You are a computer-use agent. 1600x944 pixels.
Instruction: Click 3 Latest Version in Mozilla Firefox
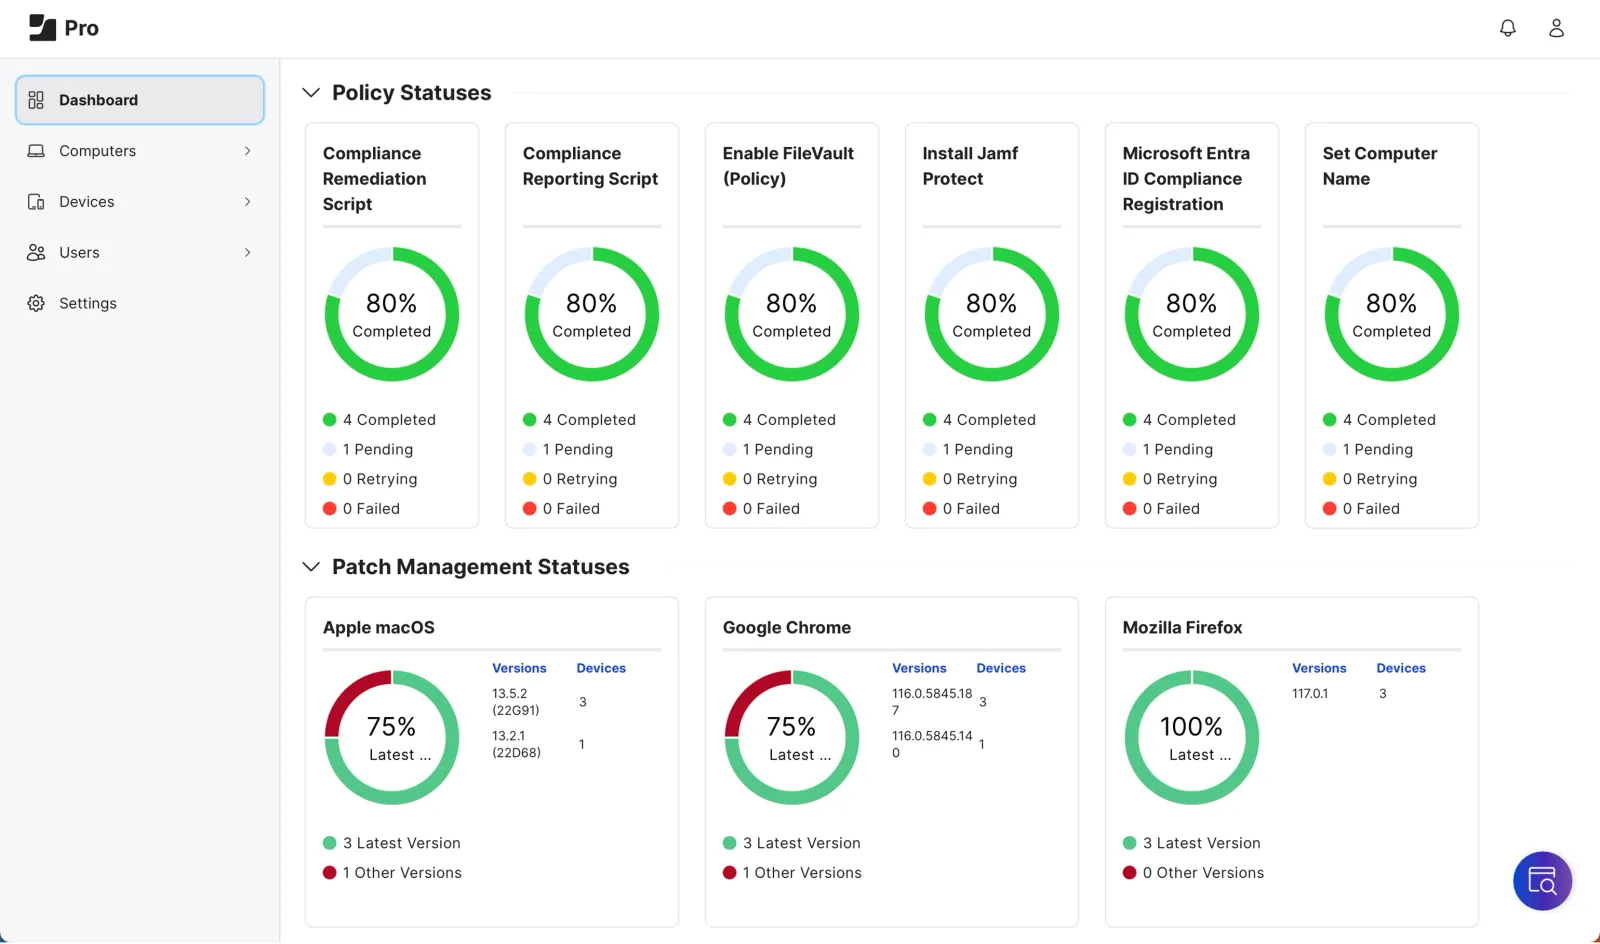tap(1192, 844)
